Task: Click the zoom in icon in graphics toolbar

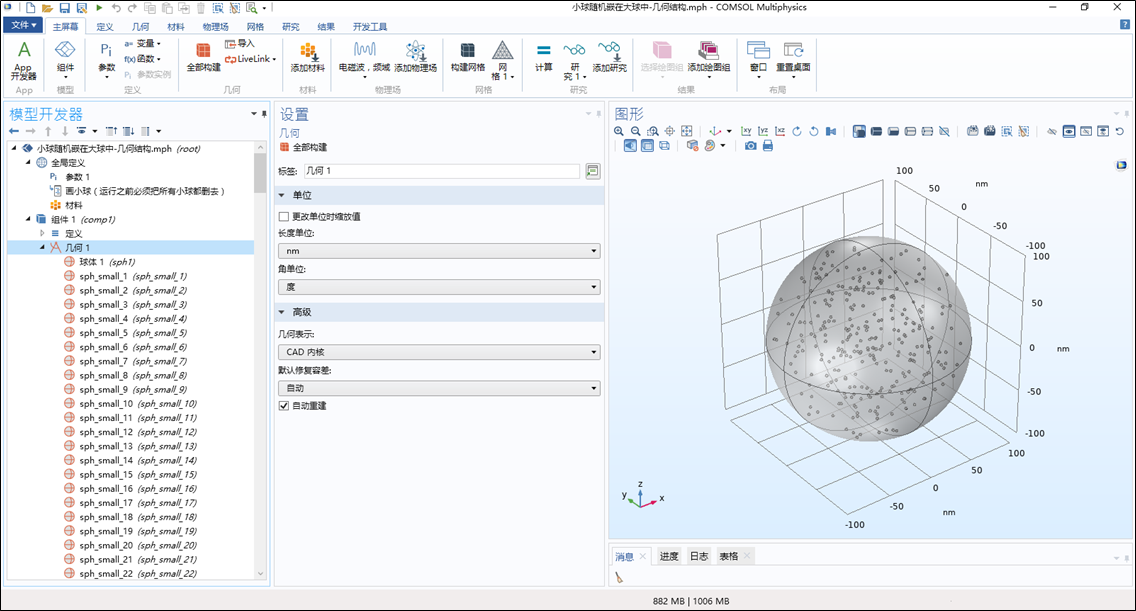Action: [x=619, y=131]
